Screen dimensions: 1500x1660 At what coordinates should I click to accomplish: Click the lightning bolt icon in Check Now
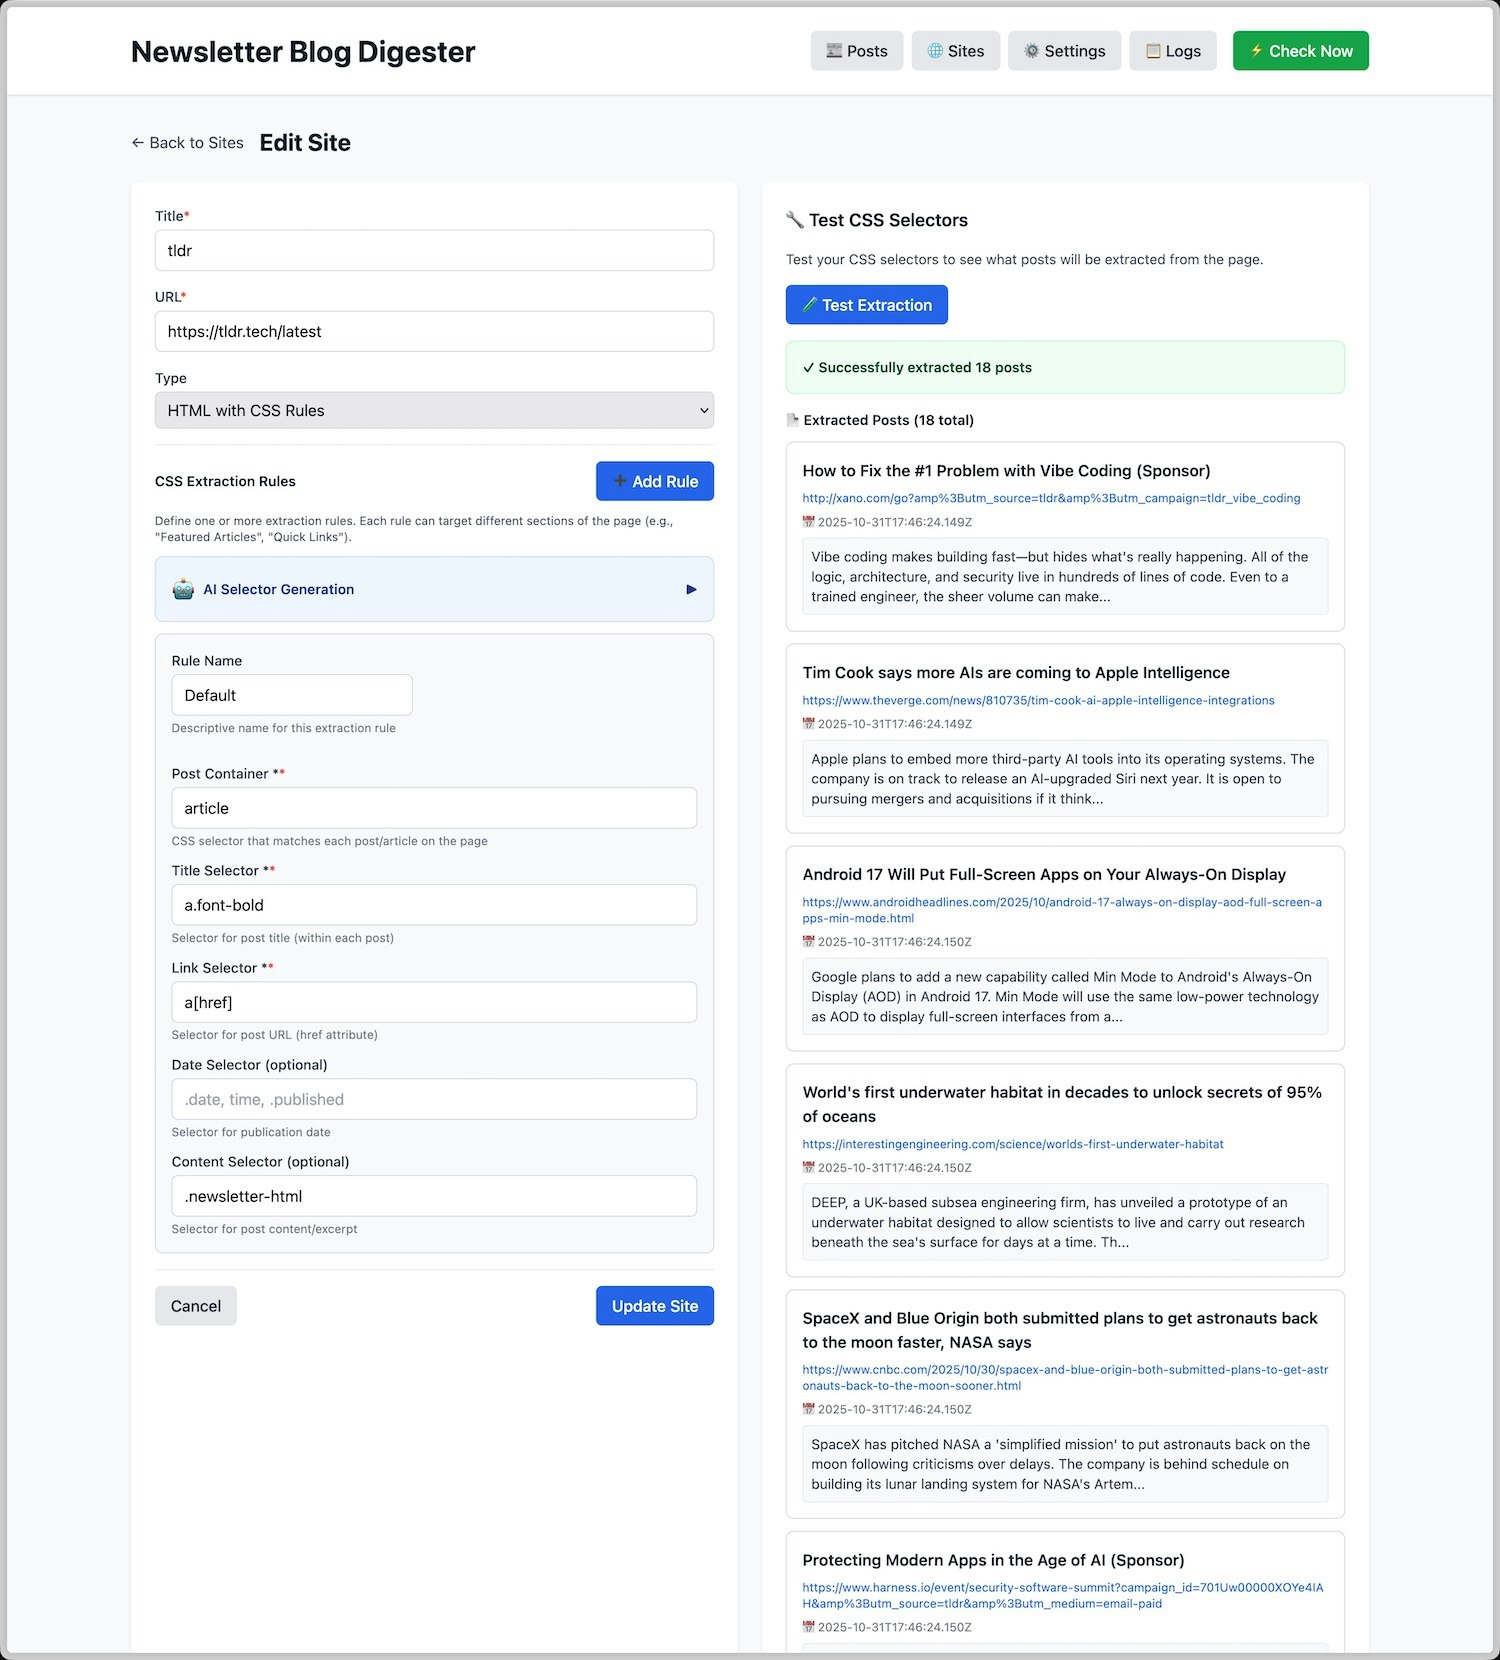tap(1256, 51)
